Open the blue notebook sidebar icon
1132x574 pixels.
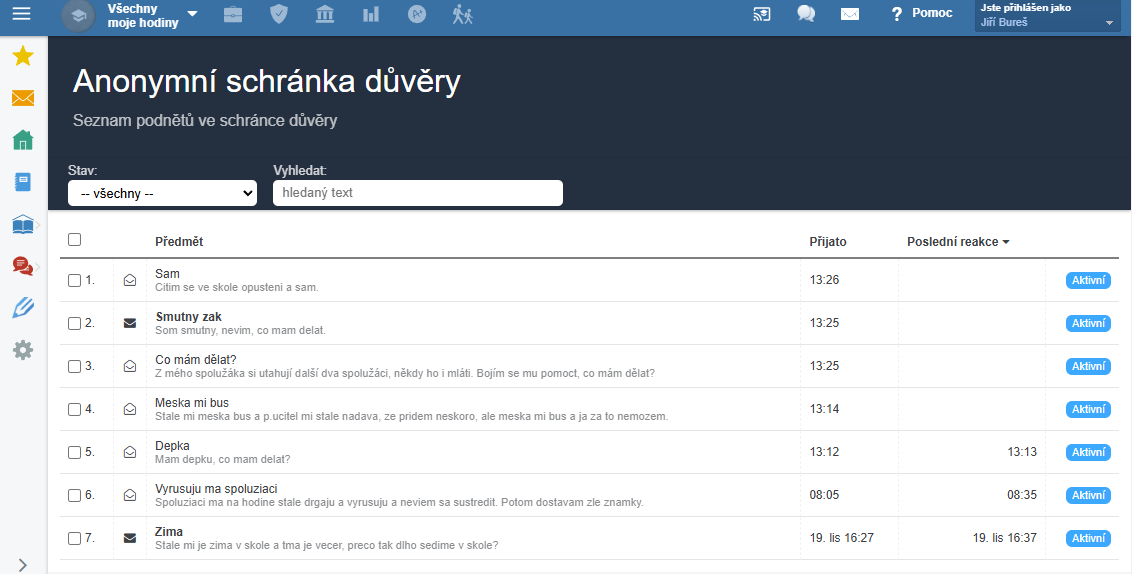point(23,182)
